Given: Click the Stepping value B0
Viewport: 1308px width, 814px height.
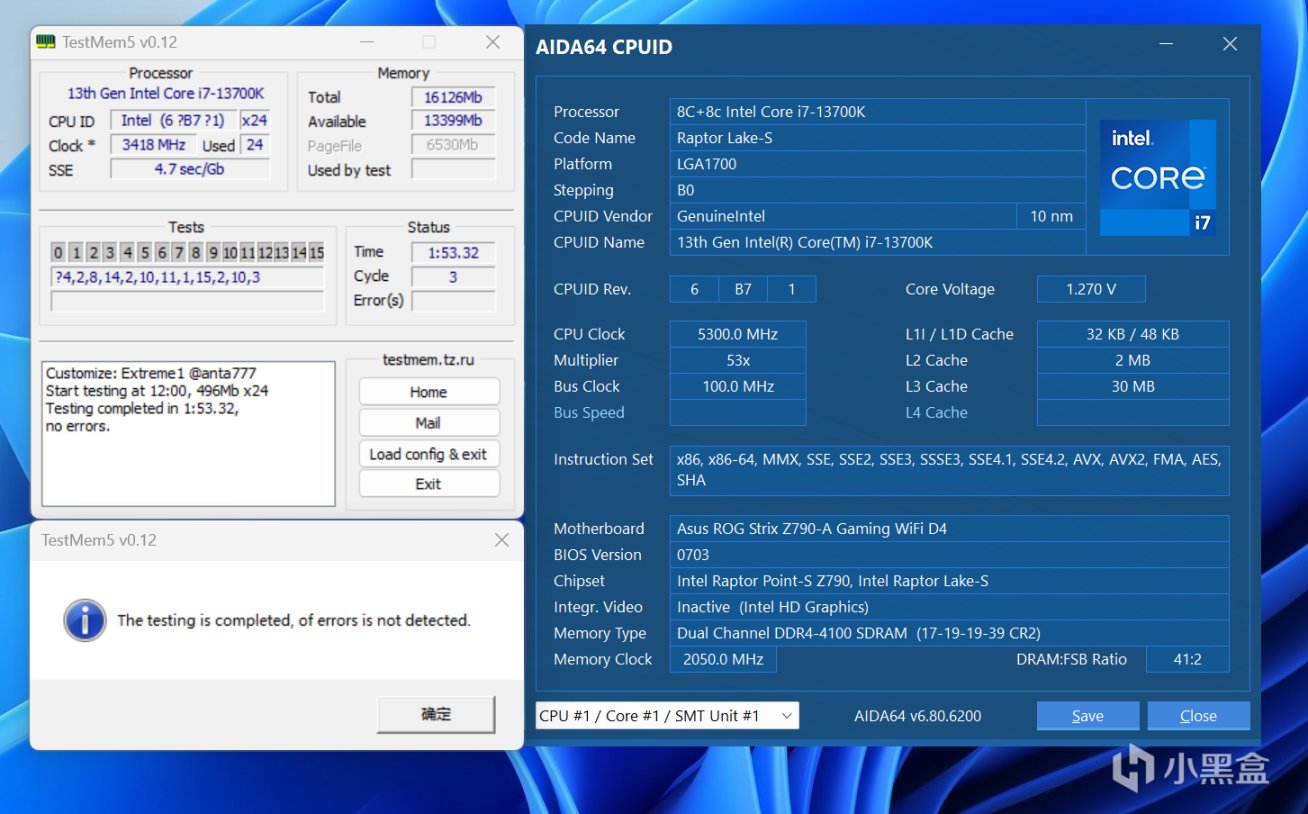Looking at the screenshot, I should [x=878, y=190].
